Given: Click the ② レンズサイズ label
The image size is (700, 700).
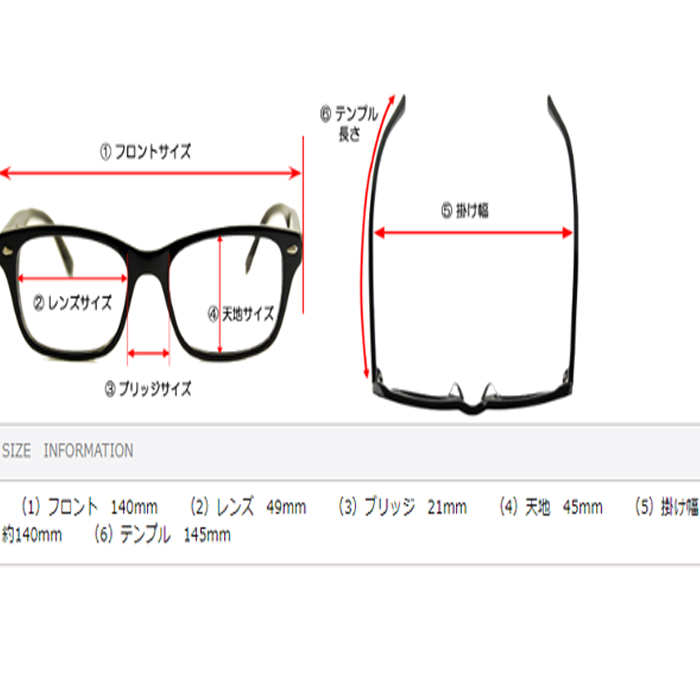Looking at the screenshot, I should [73, 303].
